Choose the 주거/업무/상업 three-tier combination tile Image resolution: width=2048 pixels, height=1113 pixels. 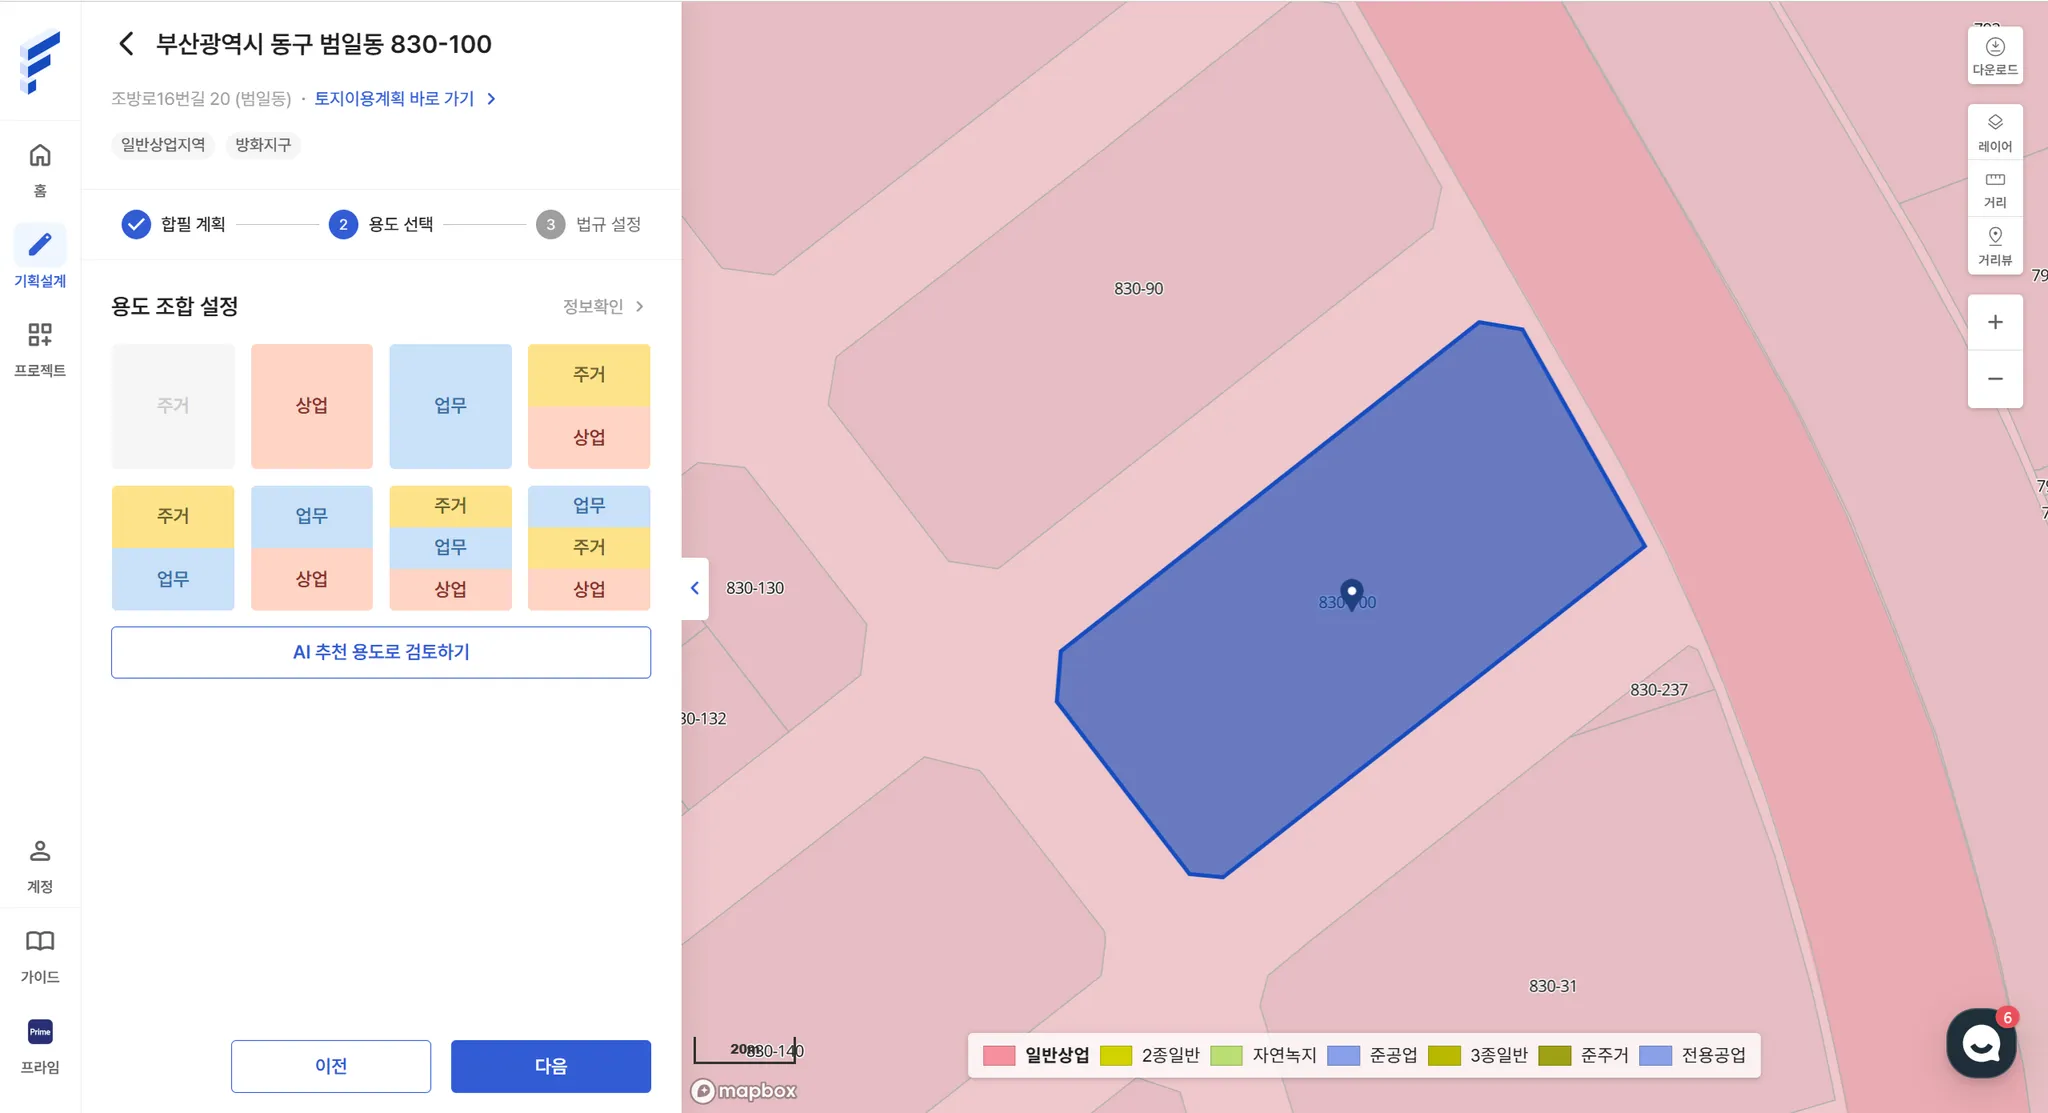click(x=450, y=547)
